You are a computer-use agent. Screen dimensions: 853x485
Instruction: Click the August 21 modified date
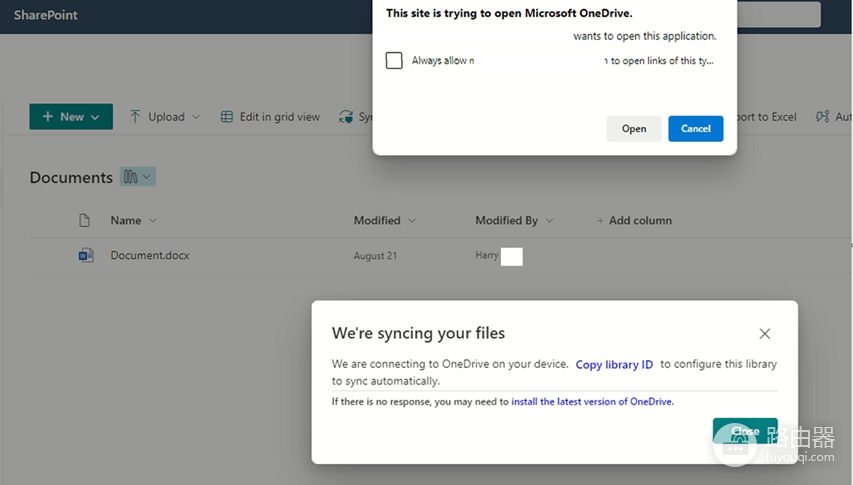[x=375, y=256]
